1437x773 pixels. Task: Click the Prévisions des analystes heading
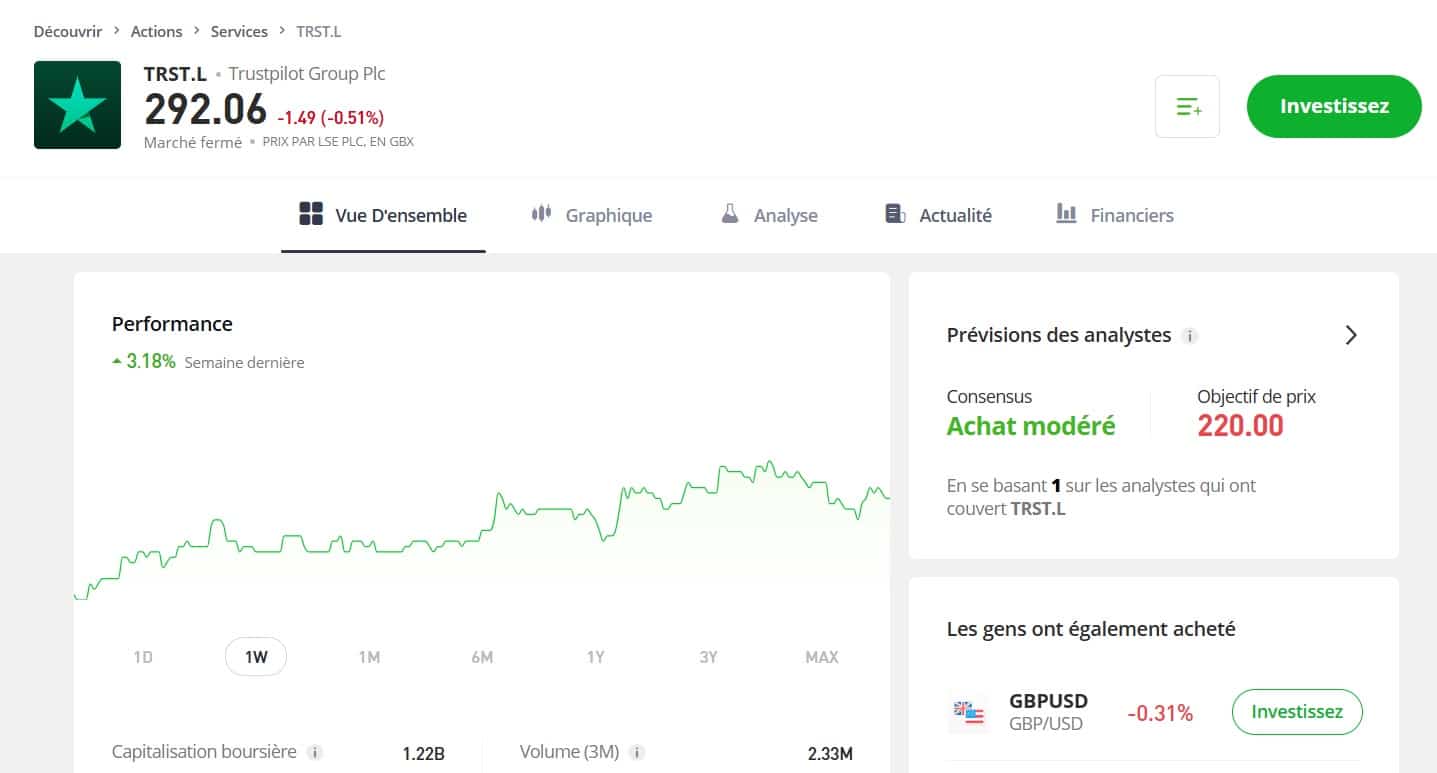pos(1059,335)
